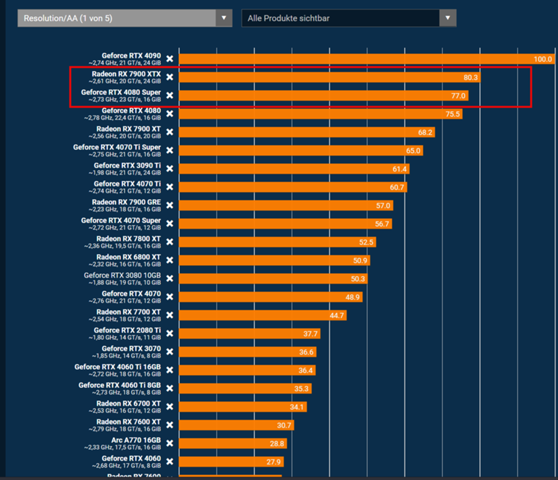Remove Geforce RTX 2080 Ti via X icon

(170, 333)
